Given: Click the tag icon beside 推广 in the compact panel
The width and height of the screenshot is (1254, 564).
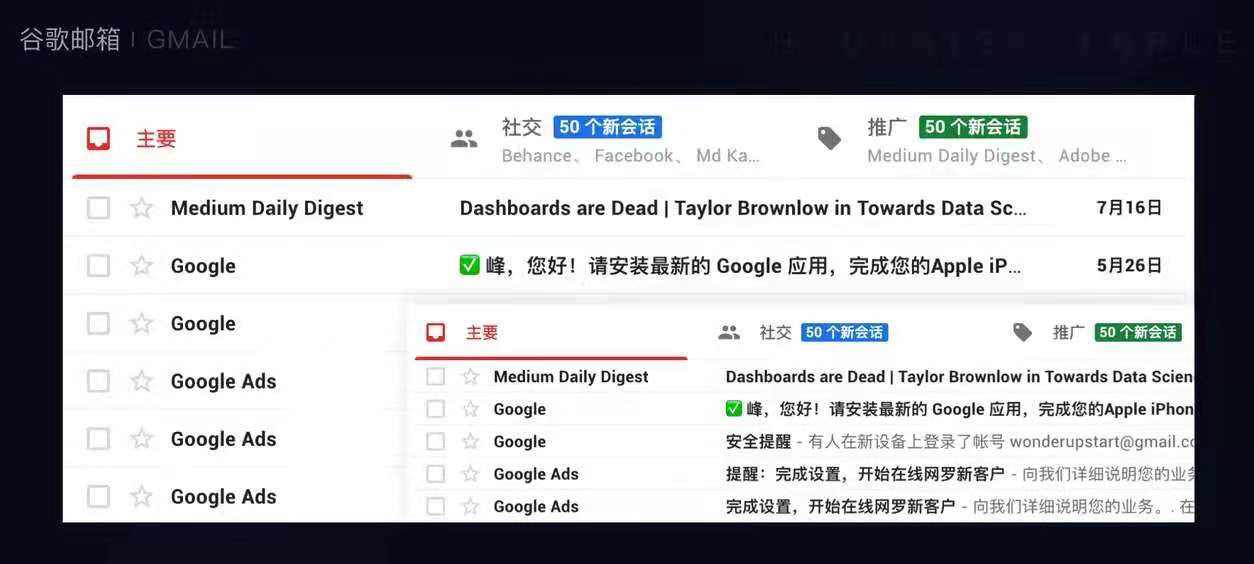Looking at the screenshot, I should click(1022, 333).
